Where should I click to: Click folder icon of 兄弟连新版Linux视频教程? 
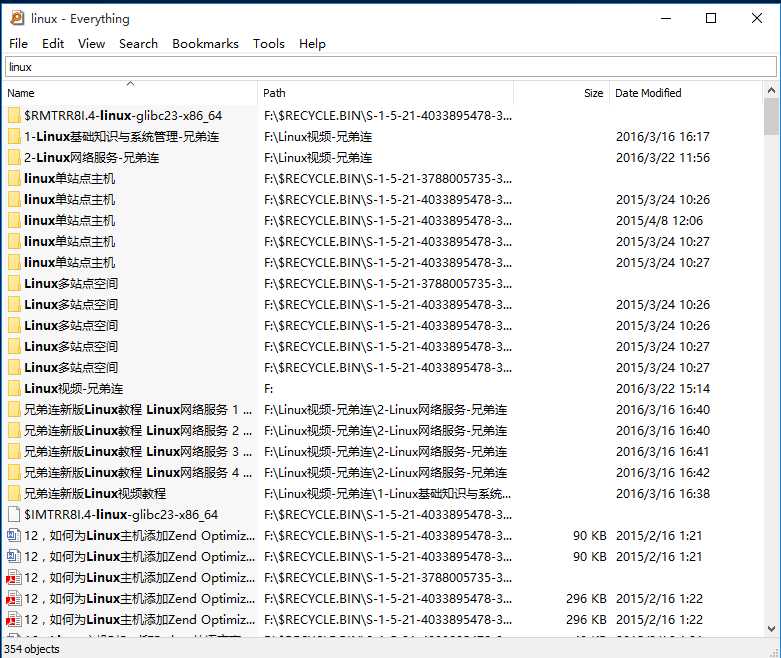[14, 494]
